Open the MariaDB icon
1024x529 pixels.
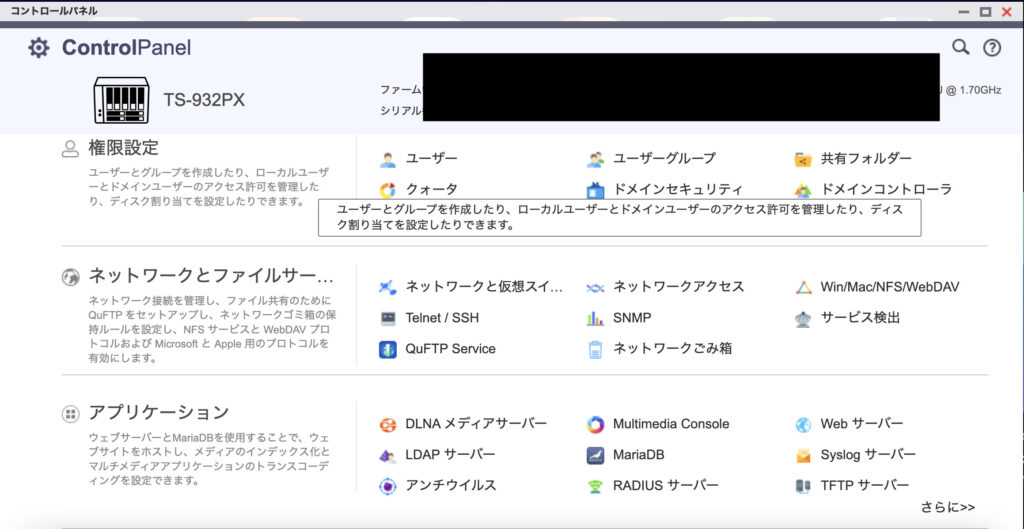click(595, 455)
